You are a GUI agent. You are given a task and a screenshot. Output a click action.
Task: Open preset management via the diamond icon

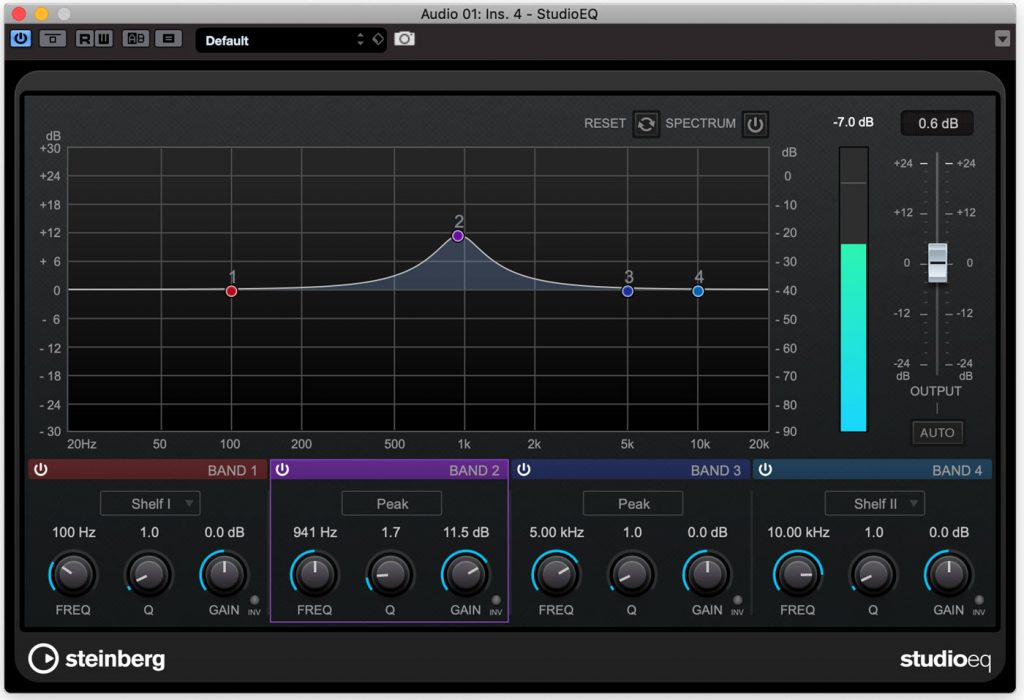pos(377,39)
